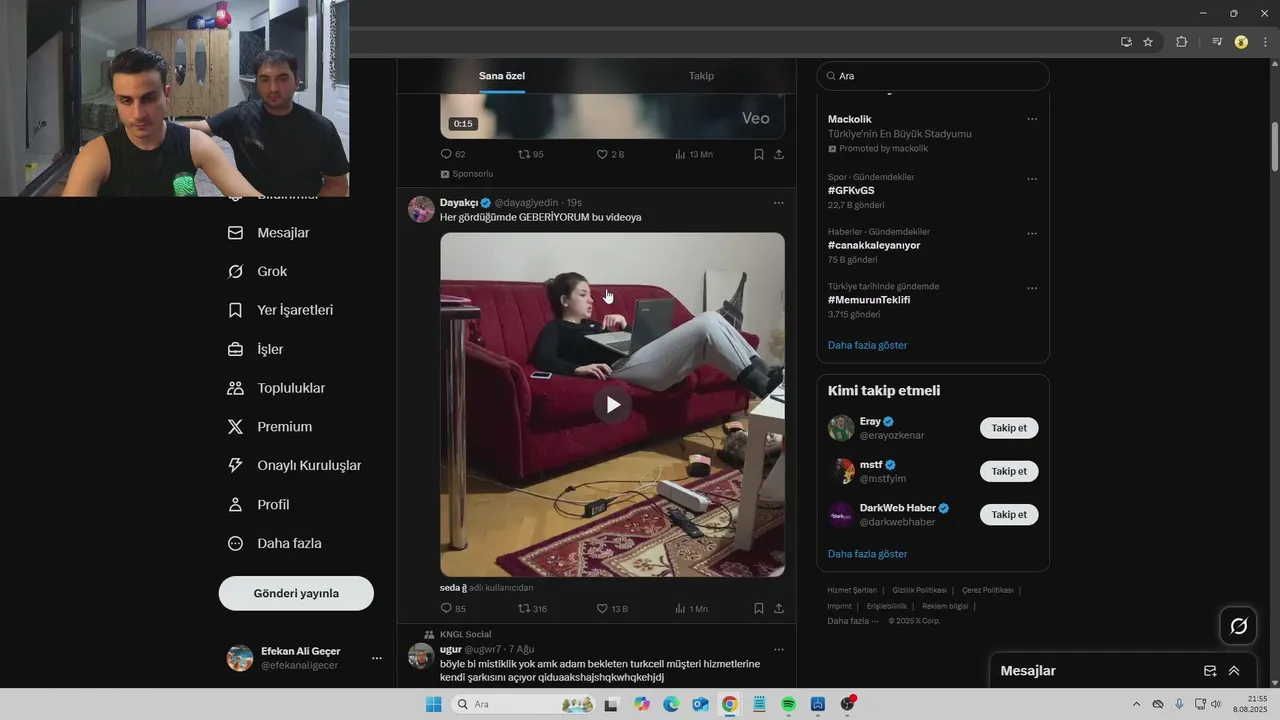The height and width of the screenshot is (720, 1280).
Task: Open more options on Dayakçı's post
Action: (x=779, y=203)
